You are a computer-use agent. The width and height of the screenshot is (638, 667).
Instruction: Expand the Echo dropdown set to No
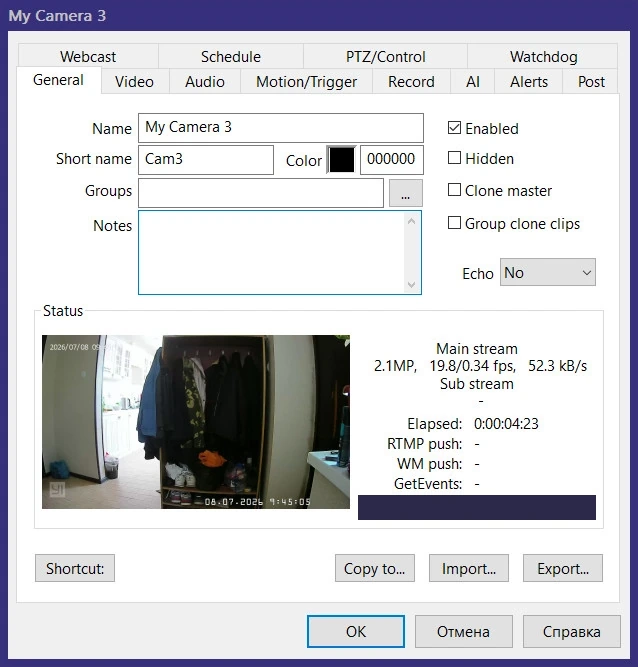548,272
